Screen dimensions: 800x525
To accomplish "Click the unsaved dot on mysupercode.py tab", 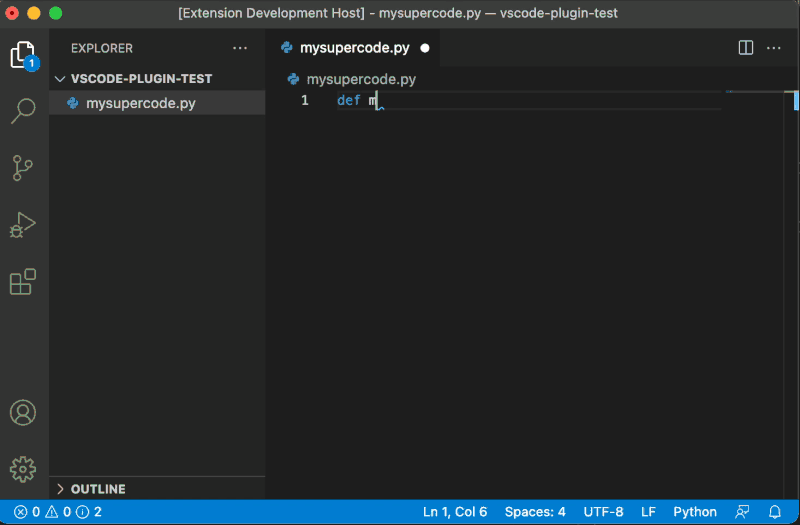I will click(x=425, y=48).
